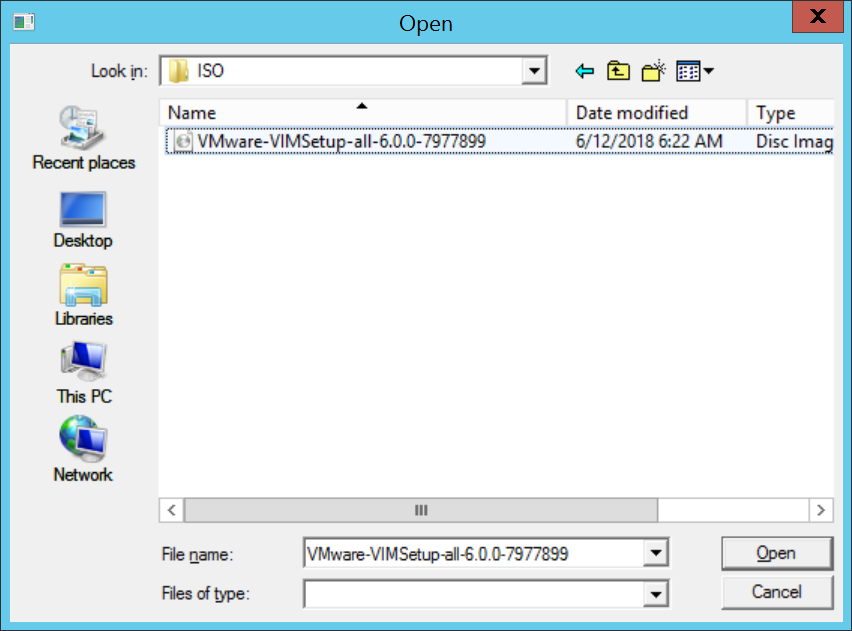Click the dialog system menu icon
This screenshot has height=631, width=852.
[24, 22]
